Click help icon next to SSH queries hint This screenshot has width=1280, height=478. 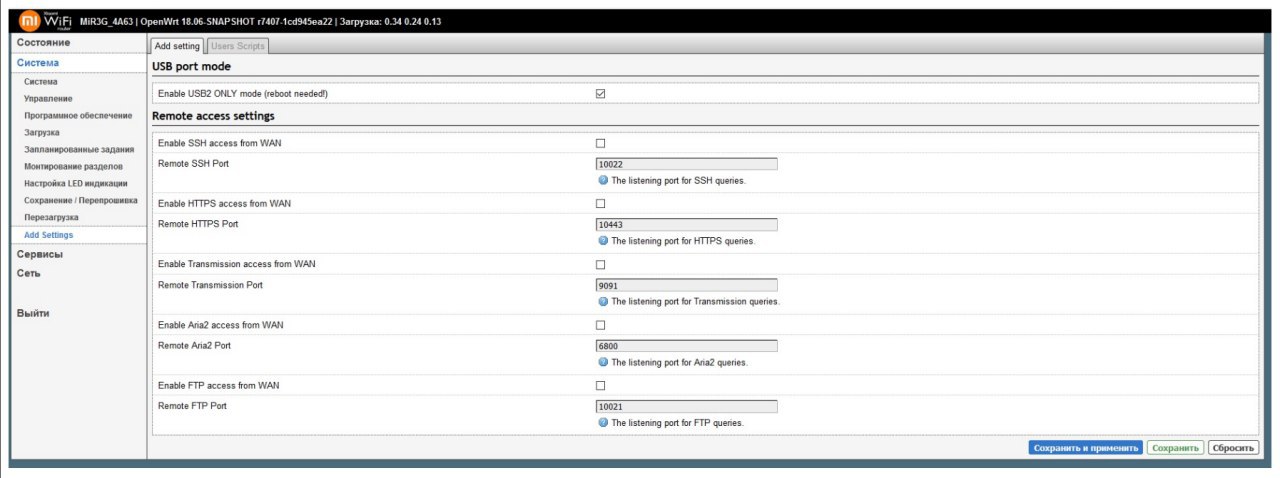(603, 181)
